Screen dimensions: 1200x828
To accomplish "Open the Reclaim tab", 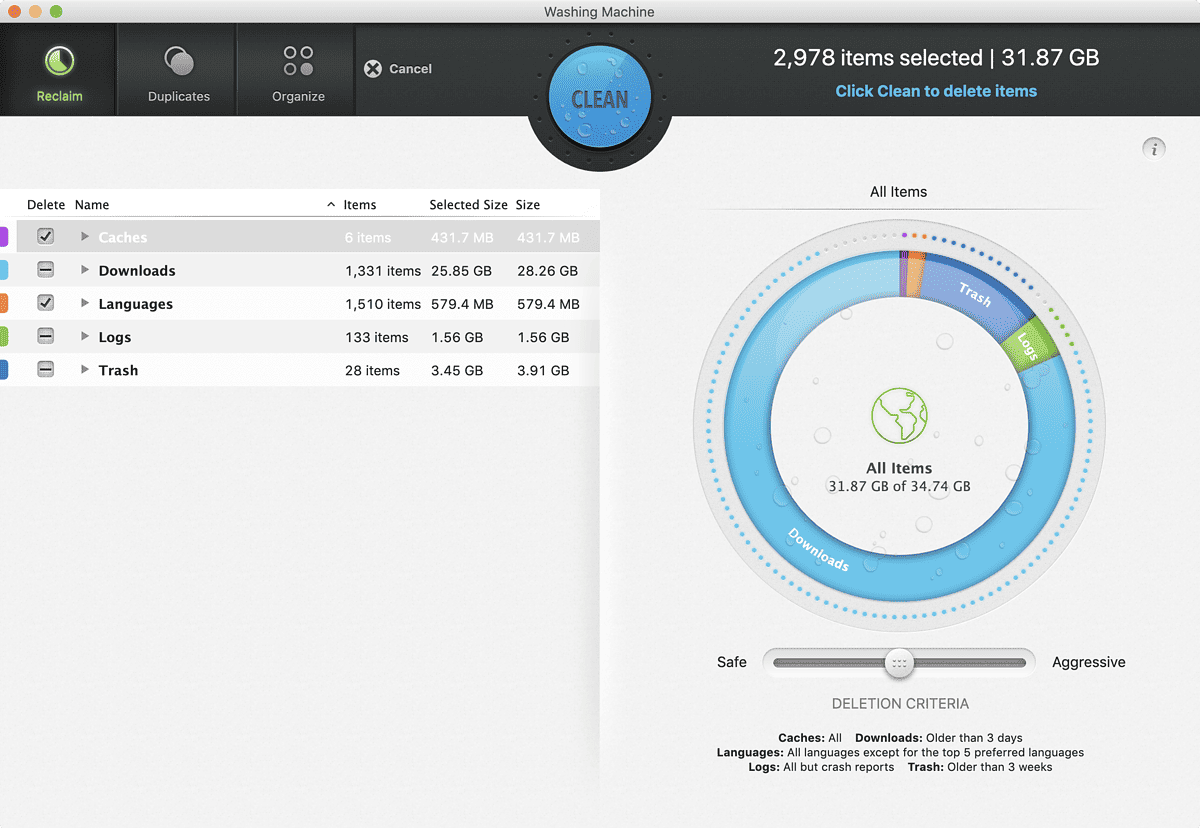I will click(x=58, y=70).
